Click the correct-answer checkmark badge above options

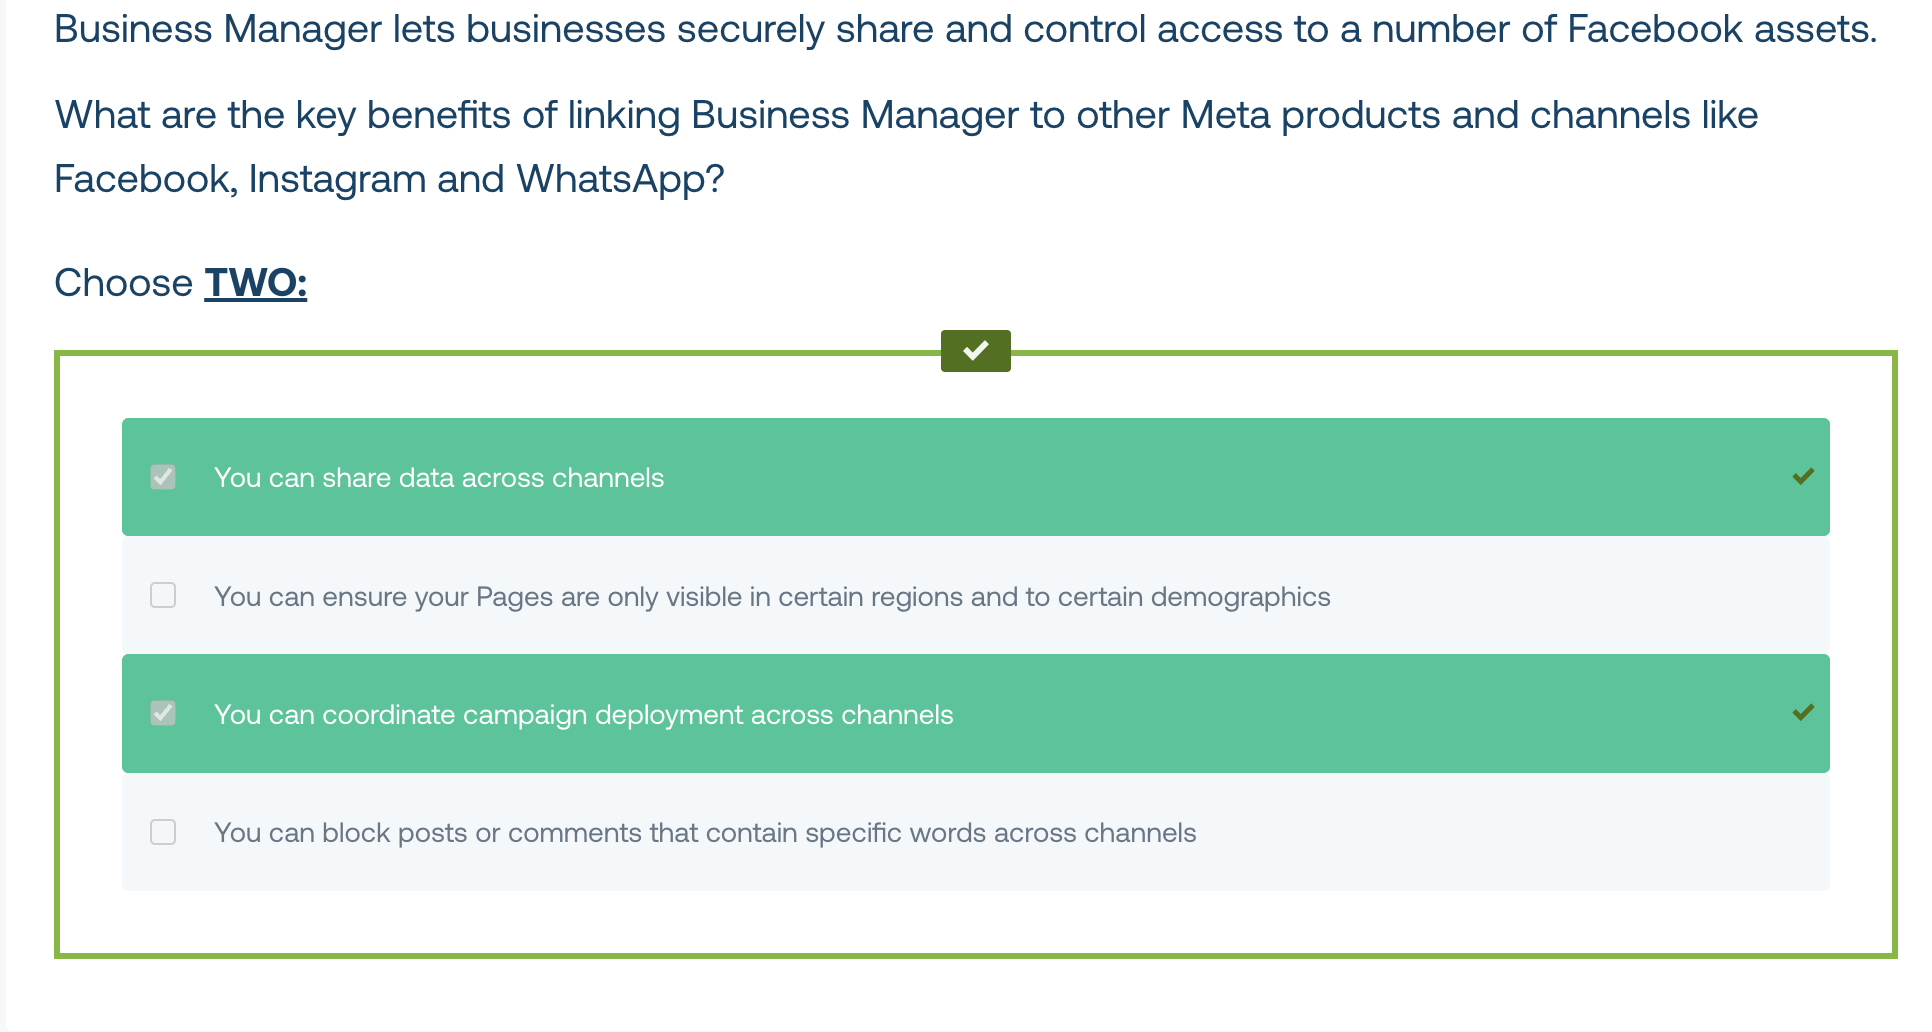coord(975,351)
